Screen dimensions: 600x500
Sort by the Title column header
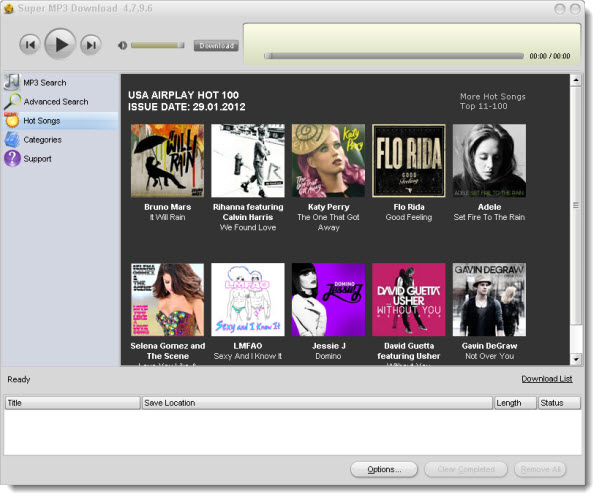pos(72,403)
